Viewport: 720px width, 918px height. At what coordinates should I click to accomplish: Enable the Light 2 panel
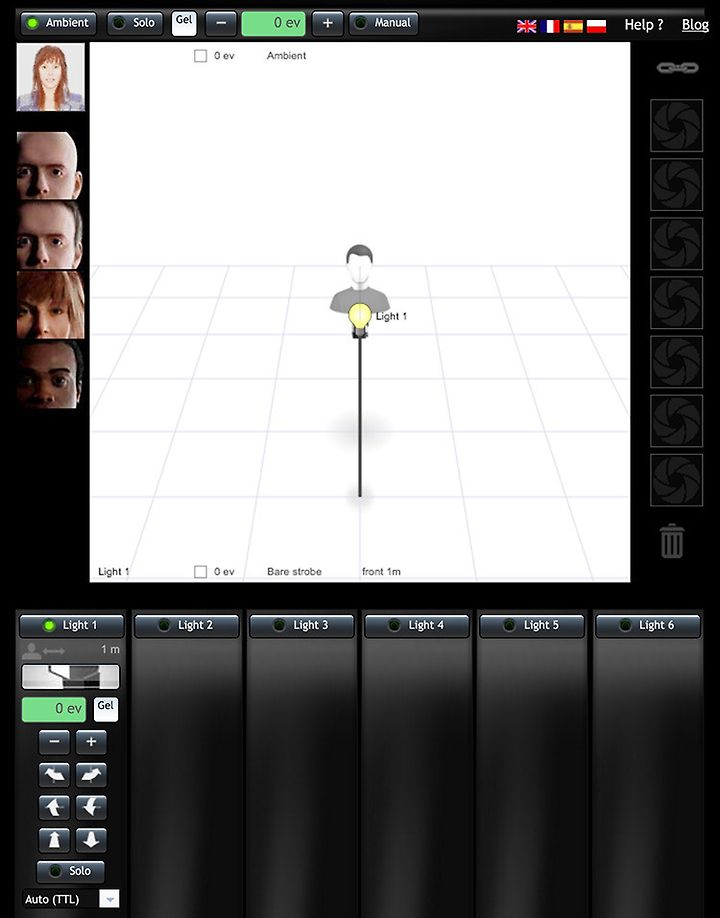187,625
